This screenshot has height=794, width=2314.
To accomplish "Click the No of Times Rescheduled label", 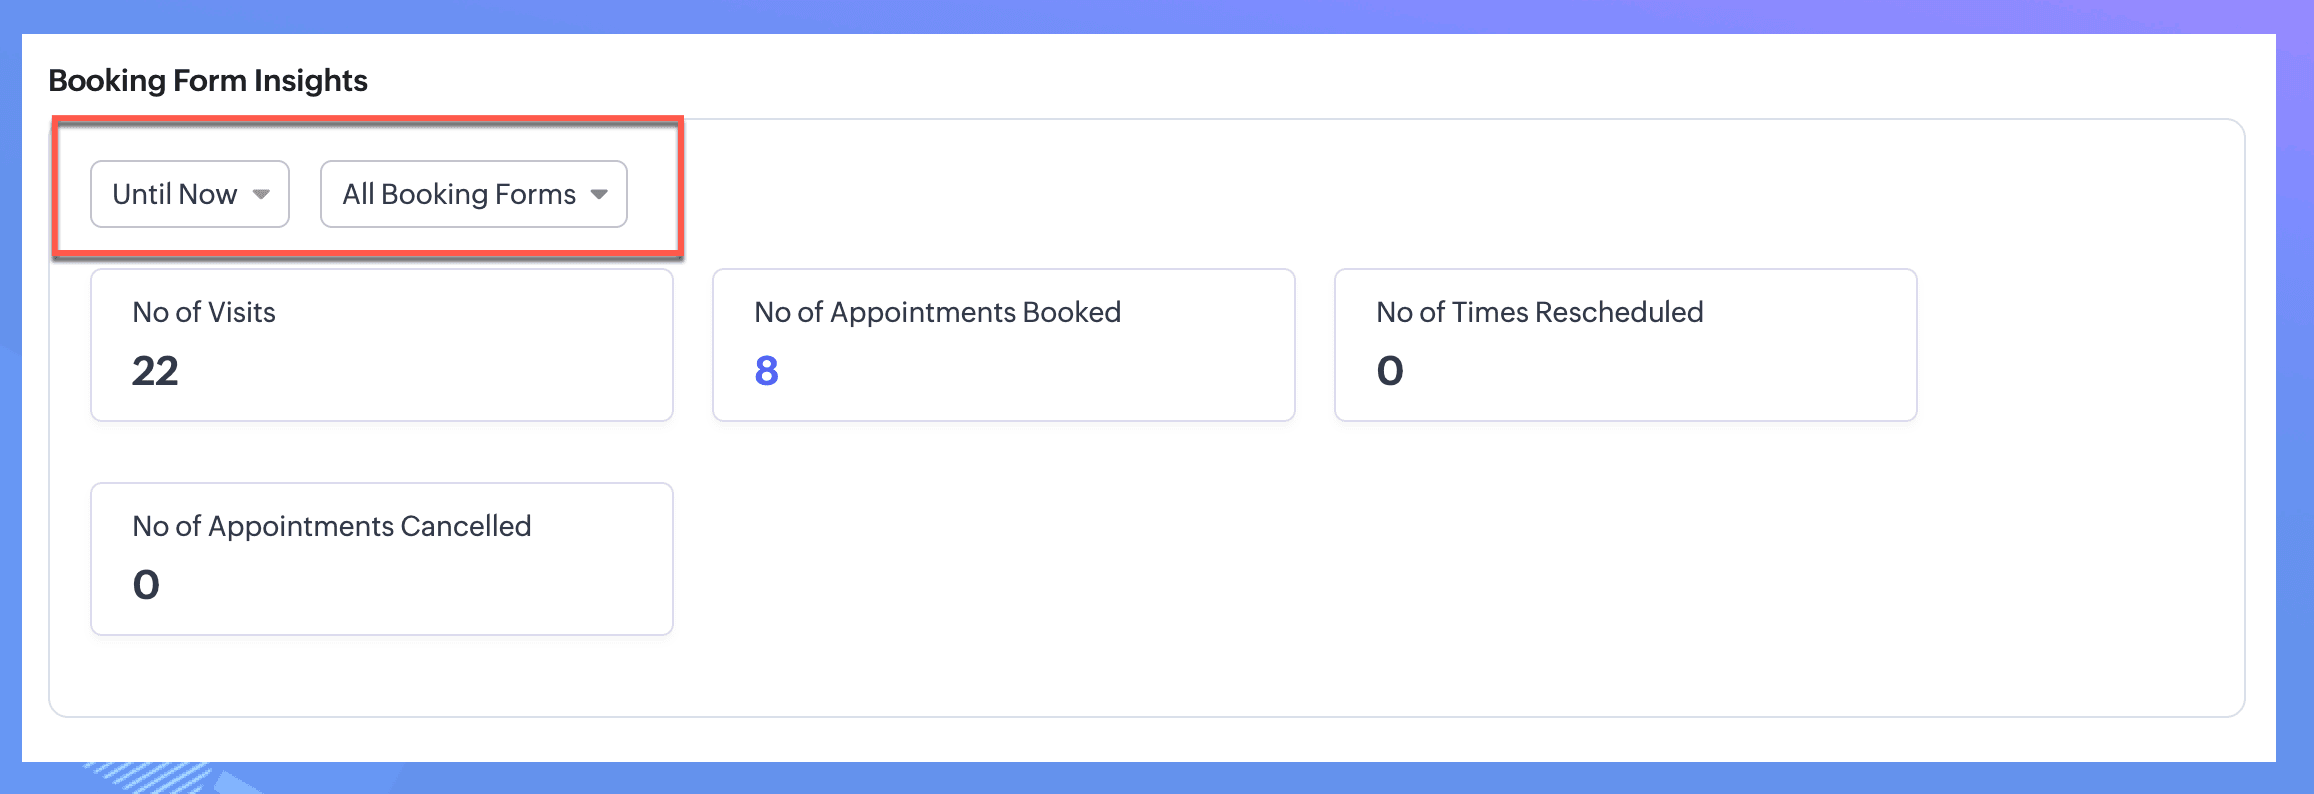I will click(x=1539, y=312).
